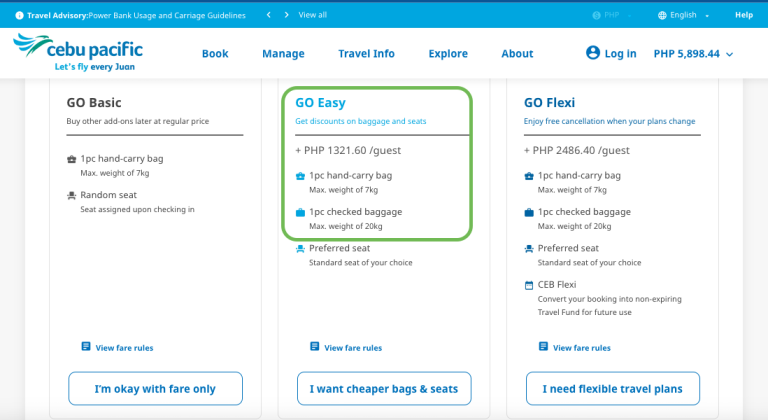Open the Book menu

(215, 54)
